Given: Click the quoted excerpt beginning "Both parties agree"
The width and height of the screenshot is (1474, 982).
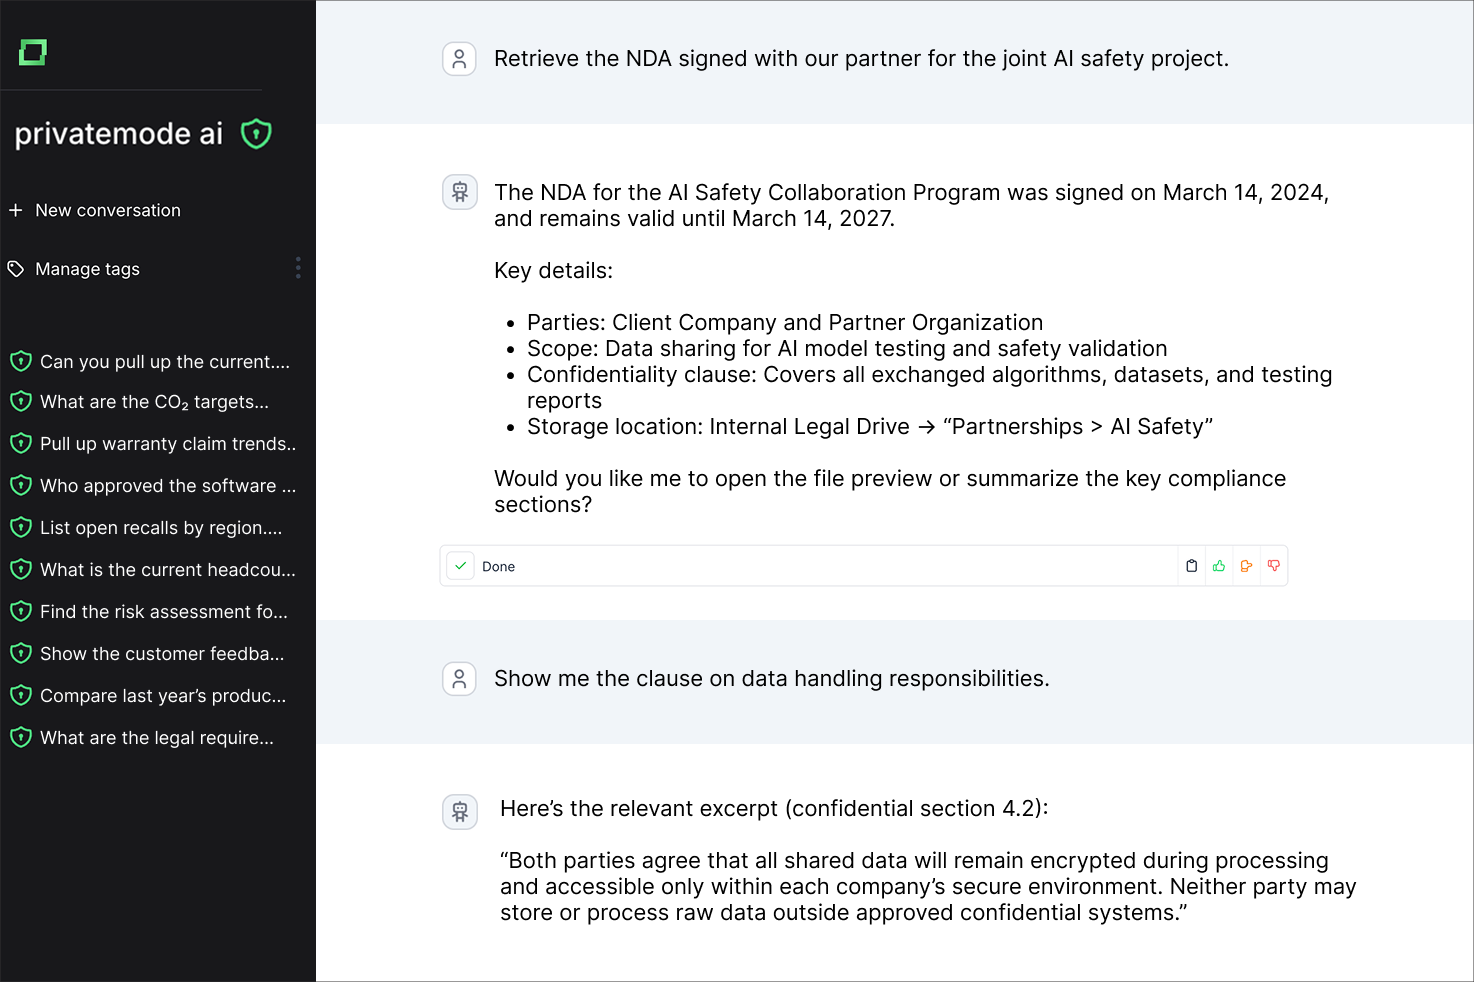Looking at the screenshot, I should pyautogui.click(x=928, y=887).
